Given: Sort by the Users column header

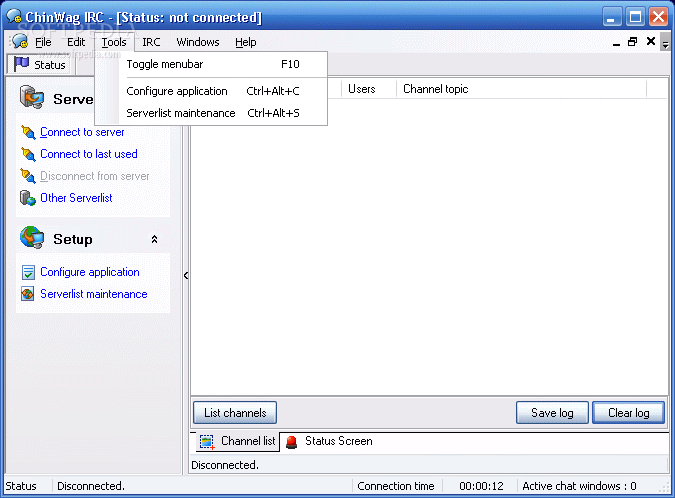Looking at the screenshot, I should coord(369,89).
